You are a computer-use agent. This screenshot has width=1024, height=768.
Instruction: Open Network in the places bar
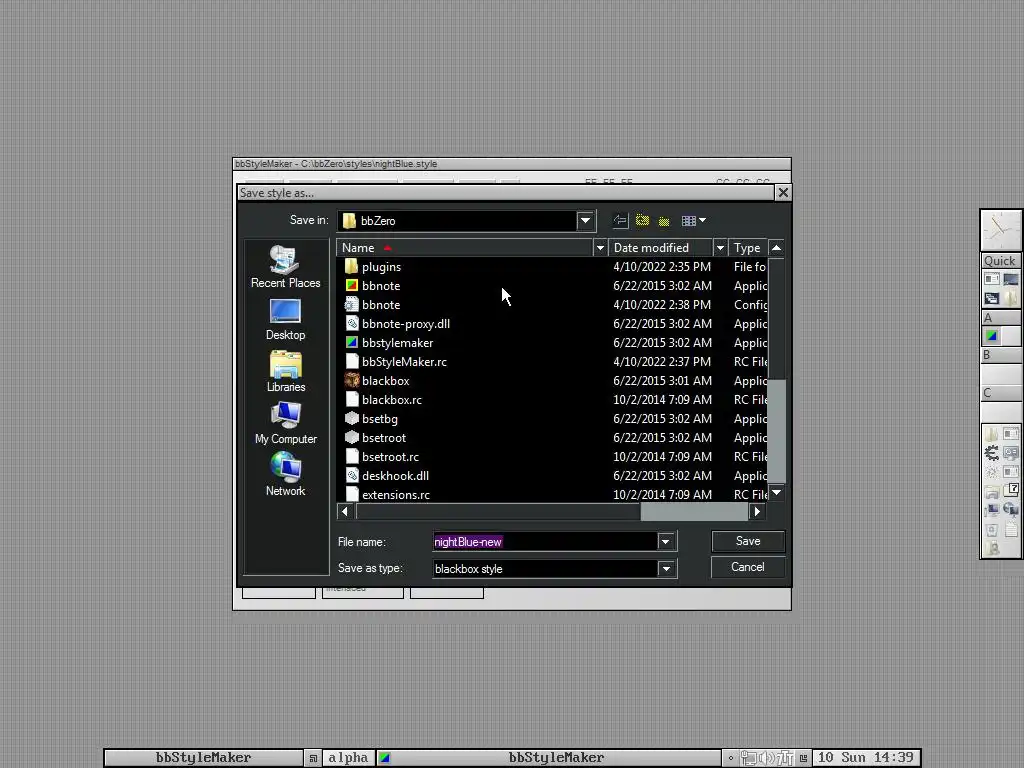click(285, 475)
